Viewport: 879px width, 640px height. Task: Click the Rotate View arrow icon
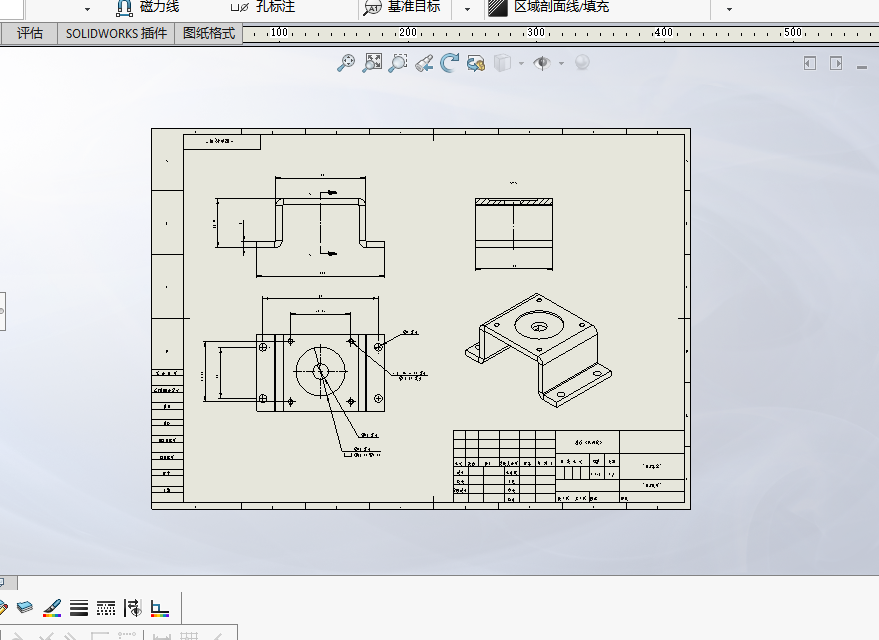point(450,63)
